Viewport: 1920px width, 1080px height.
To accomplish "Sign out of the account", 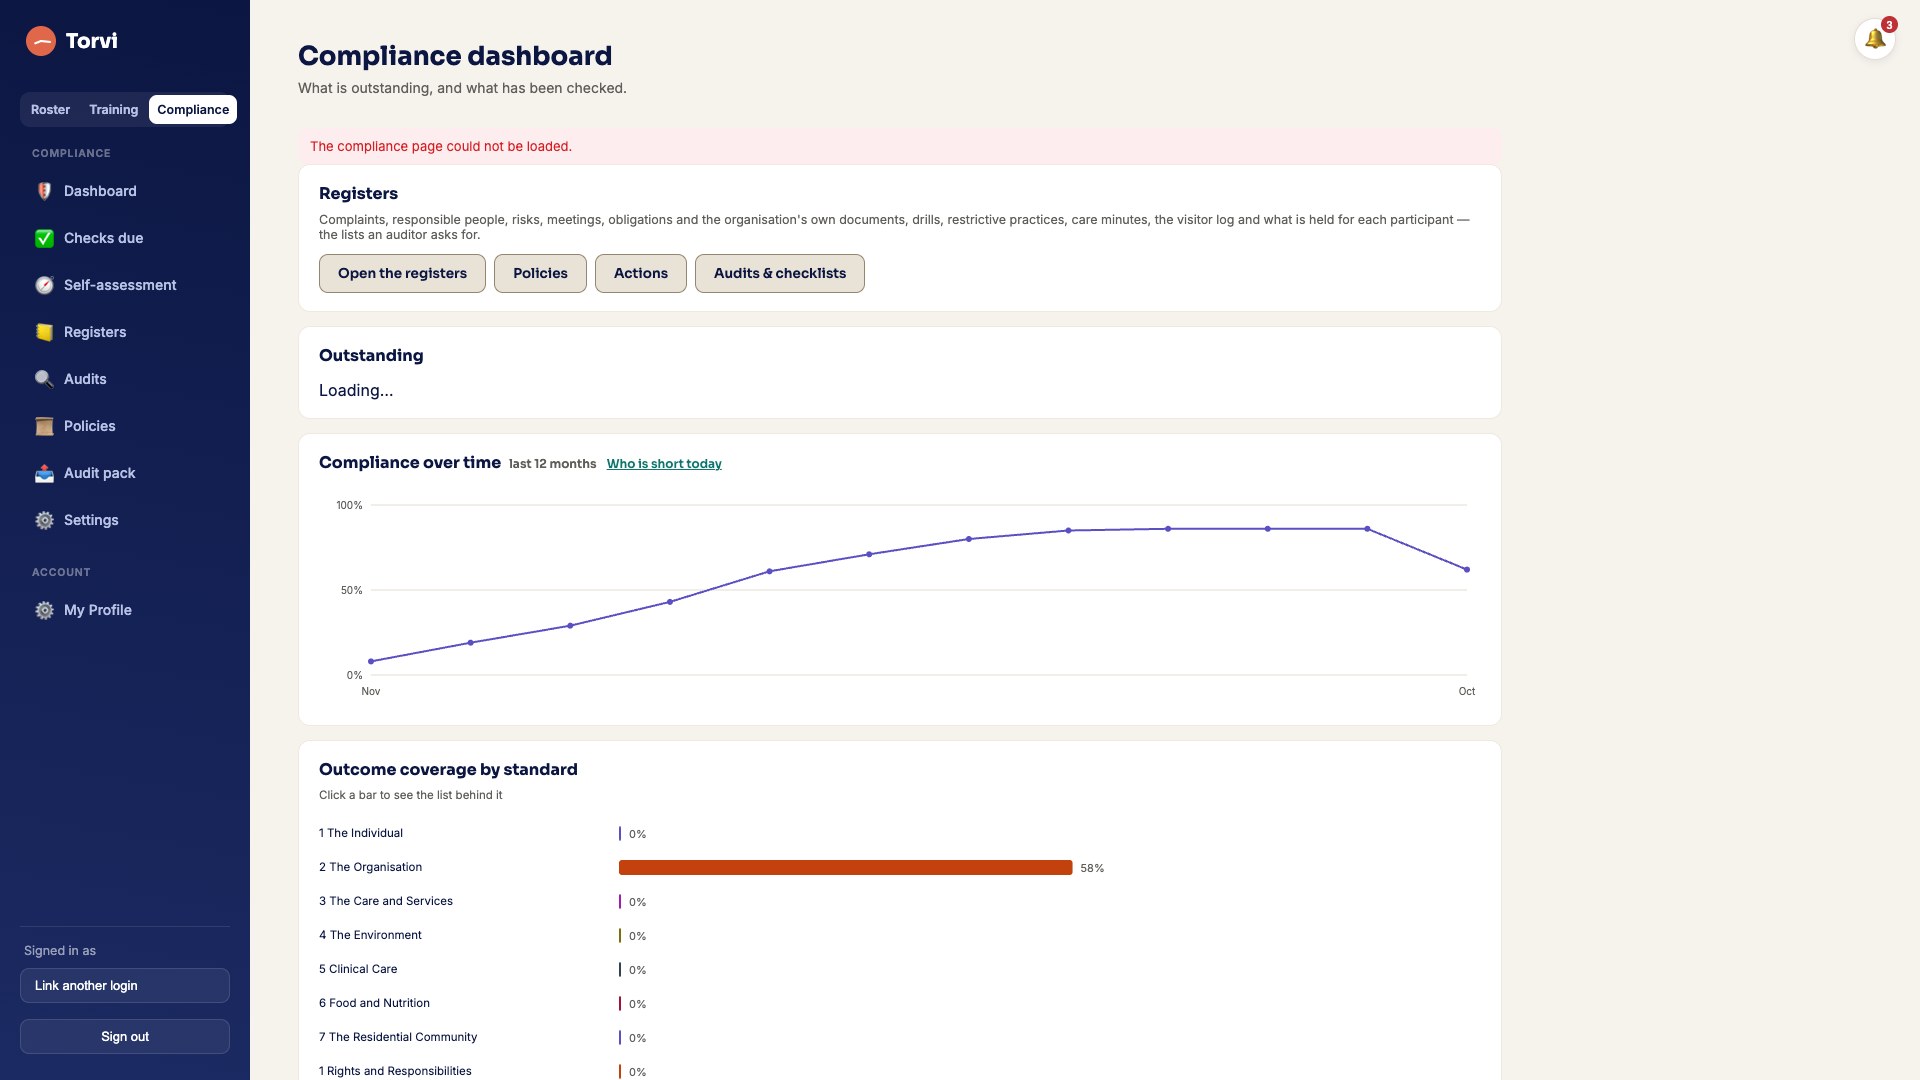I will 125,1036.
